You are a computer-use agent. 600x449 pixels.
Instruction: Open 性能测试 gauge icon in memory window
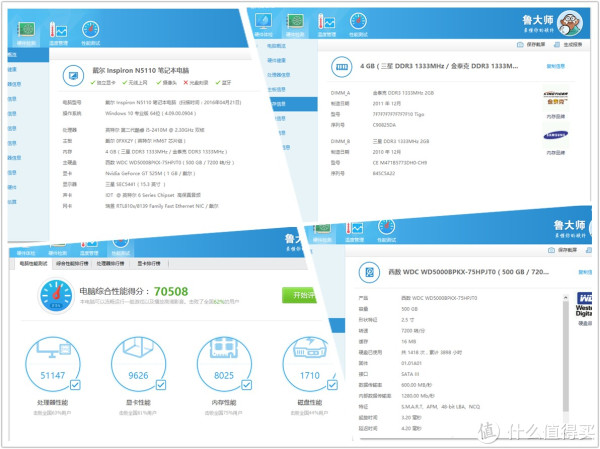359,21
